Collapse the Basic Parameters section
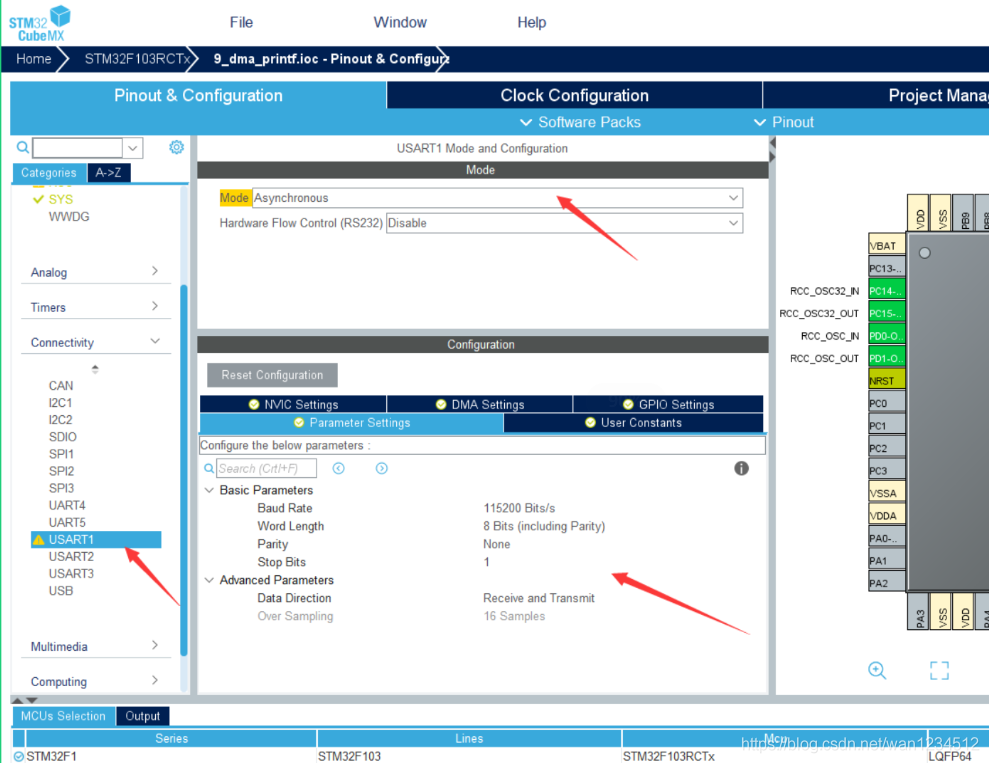 209,490
